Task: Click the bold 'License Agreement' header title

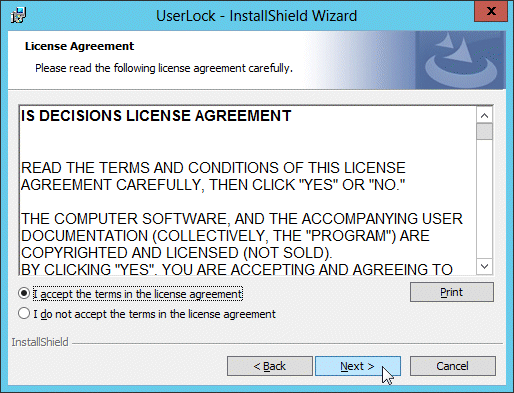Action: (x=79, y=46)
